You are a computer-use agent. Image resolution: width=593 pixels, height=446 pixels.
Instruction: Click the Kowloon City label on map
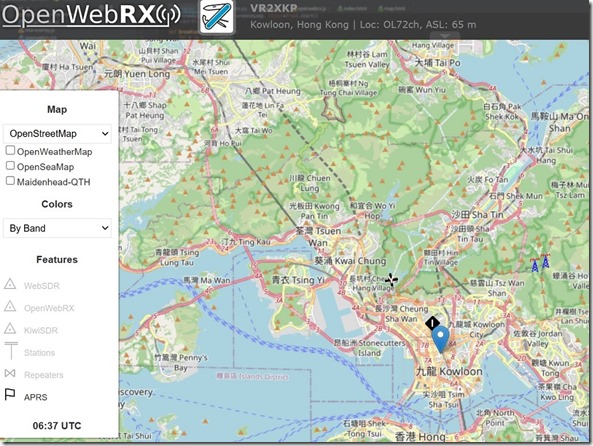coord(476,329)
